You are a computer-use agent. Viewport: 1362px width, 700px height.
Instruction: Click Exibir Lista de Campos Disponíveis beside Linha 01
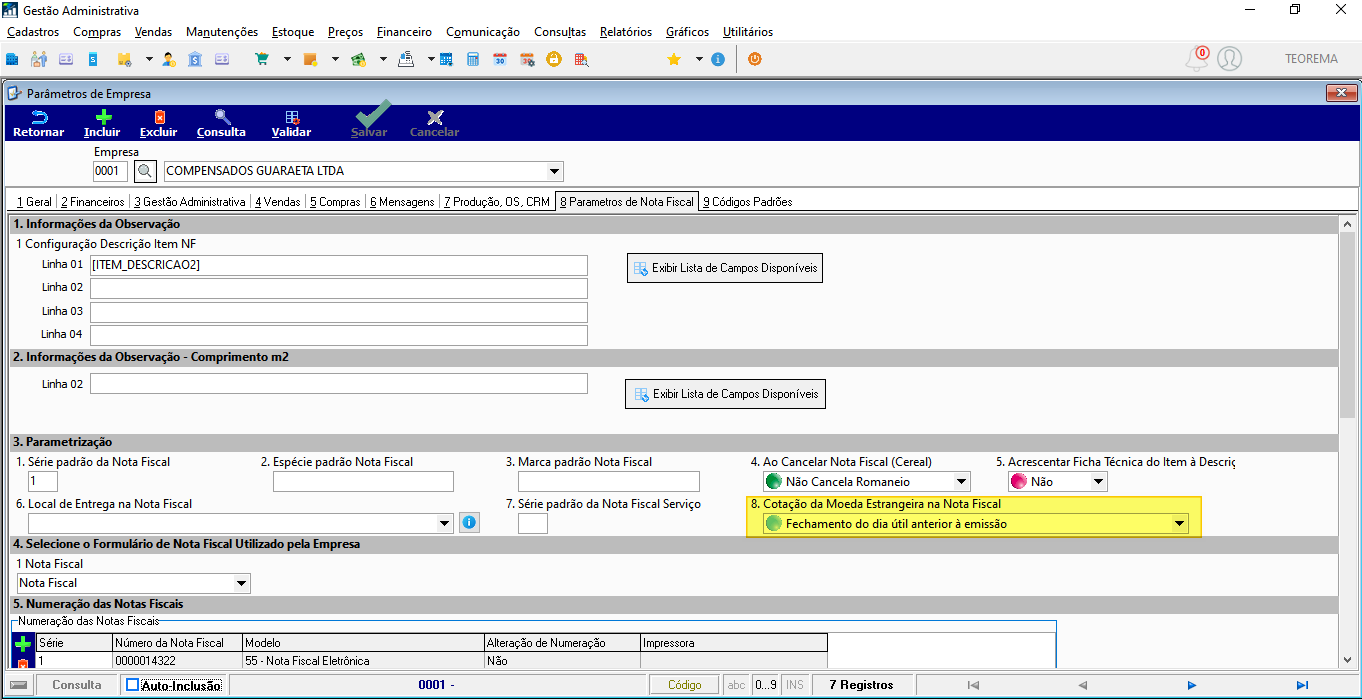[x=725, y=268]
